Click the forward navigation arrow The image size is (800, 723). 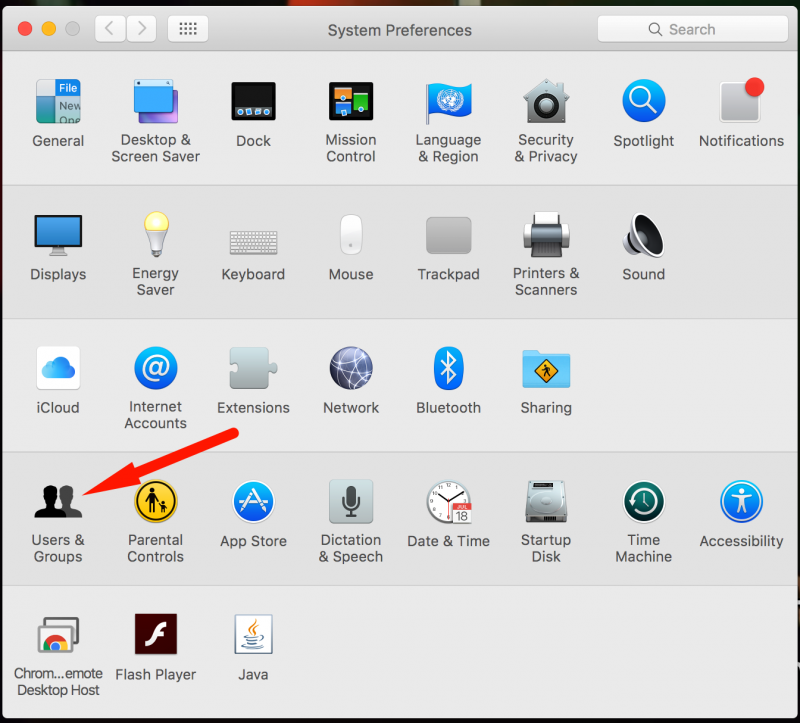141,29
